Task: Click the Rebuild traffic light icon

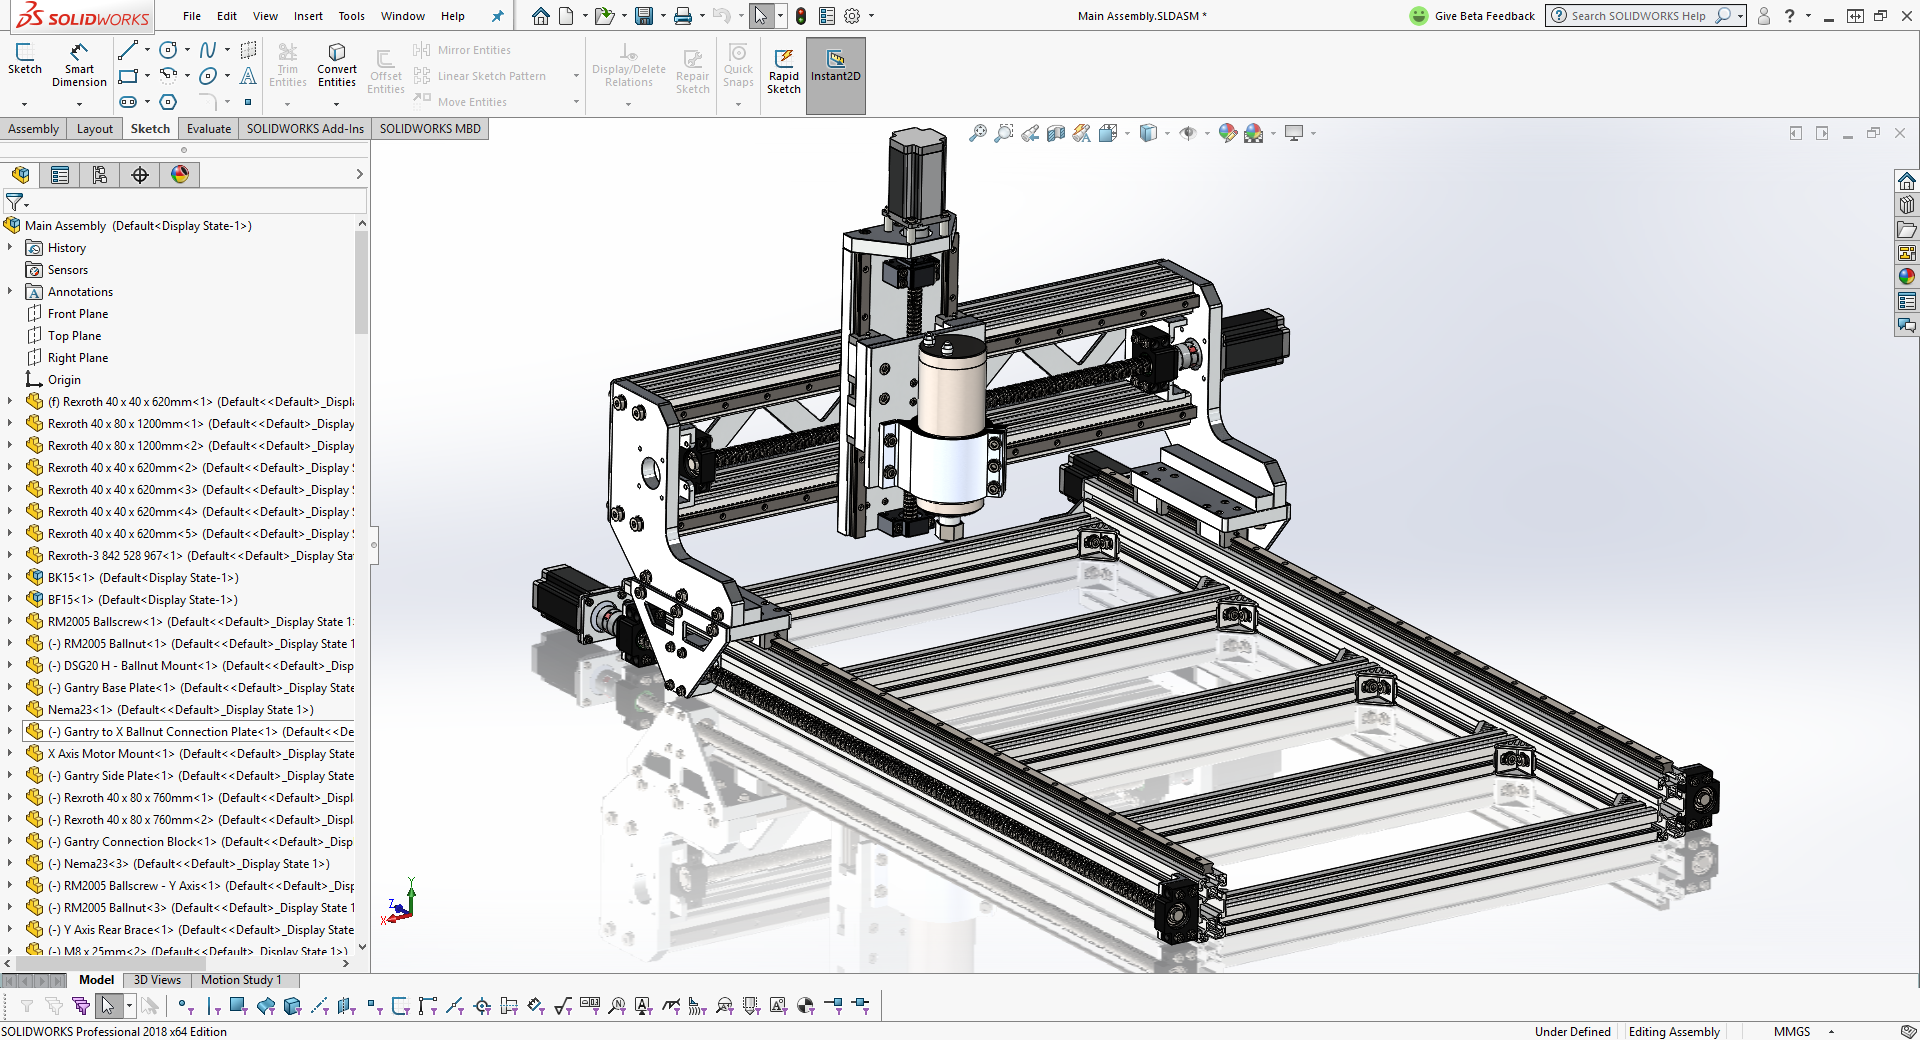Action: click(x=801, y=16)
